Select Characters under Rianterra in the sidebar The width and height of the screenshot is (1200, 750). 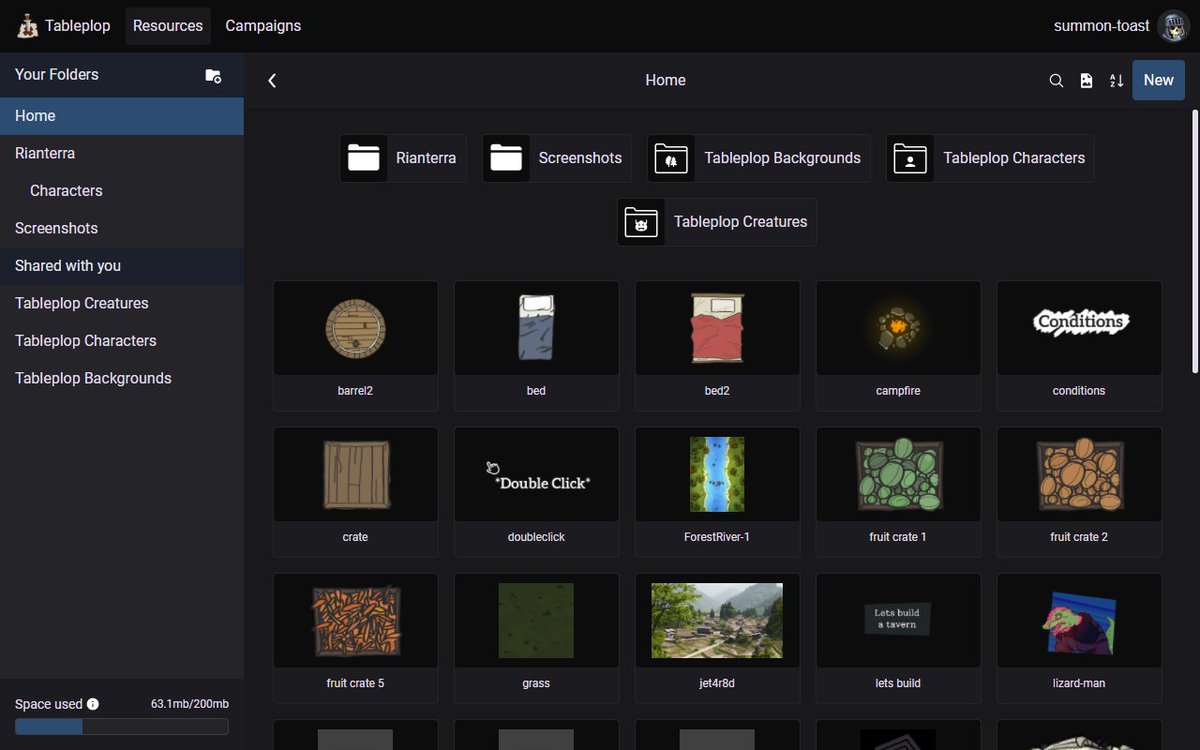[x=66, y=190]
